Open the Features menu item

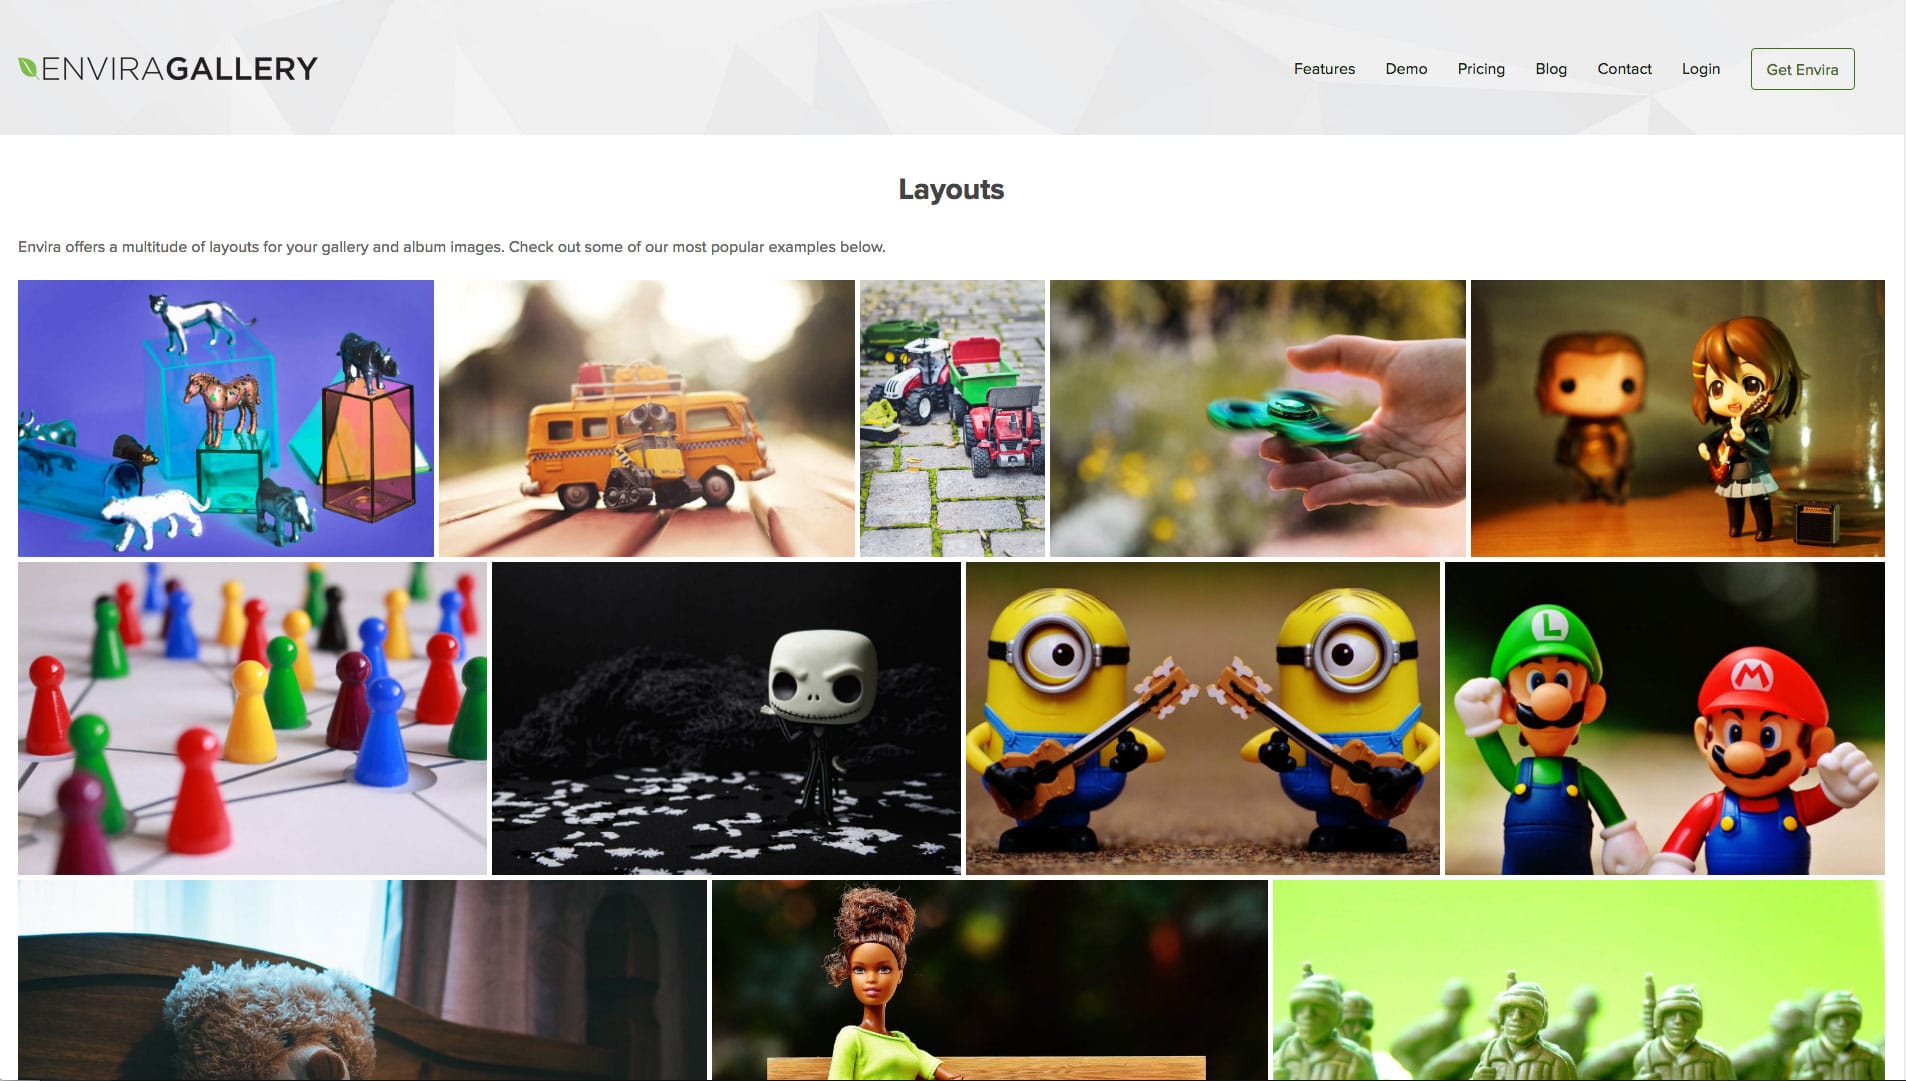point(1324,69)
